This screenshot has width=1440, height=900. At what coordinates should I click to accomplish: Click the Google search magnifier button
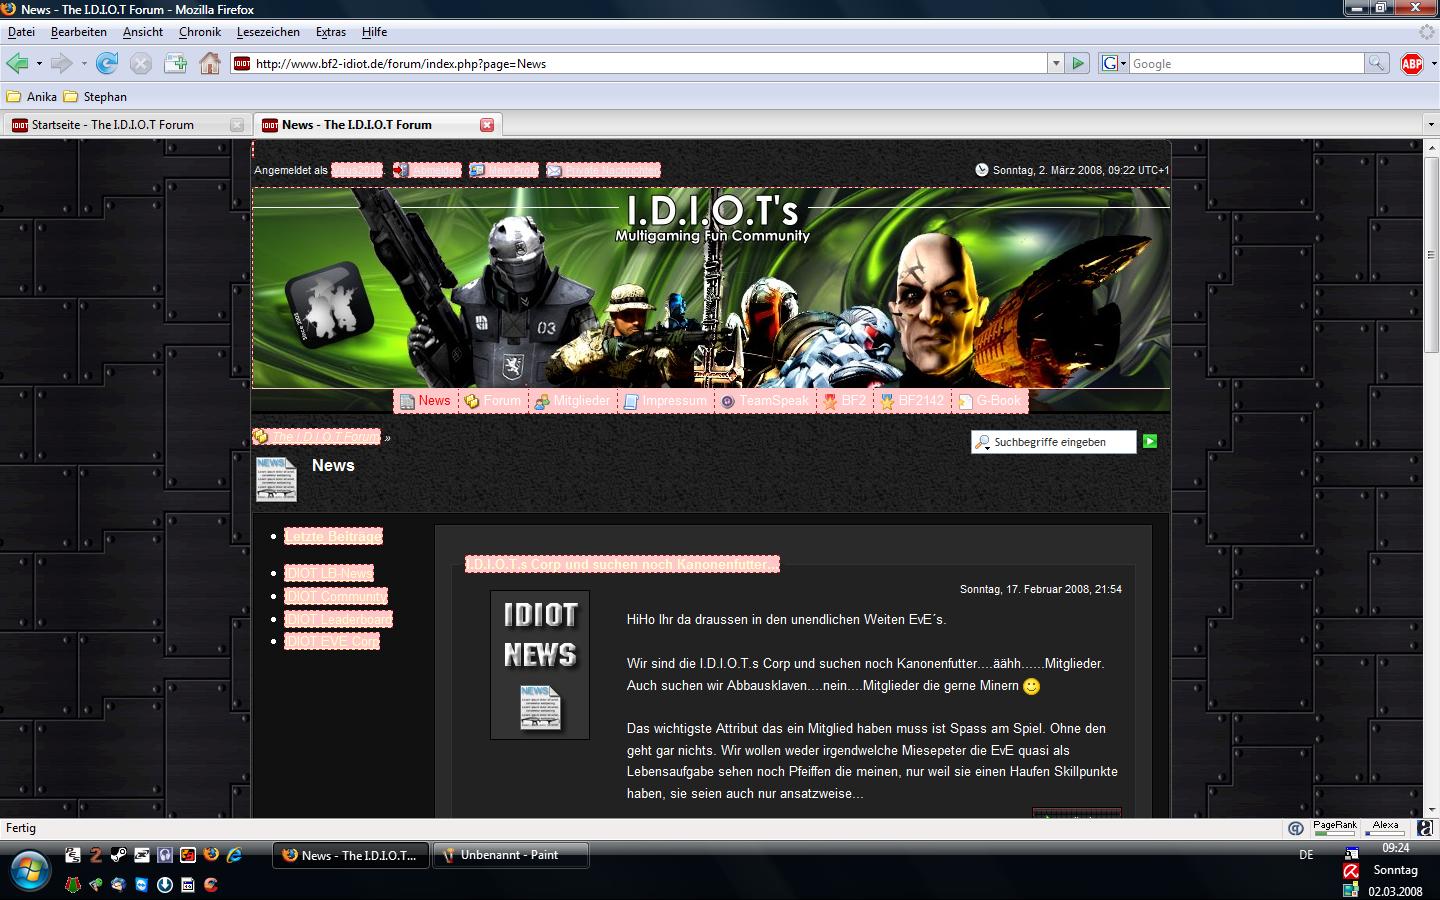(1377, 63)
